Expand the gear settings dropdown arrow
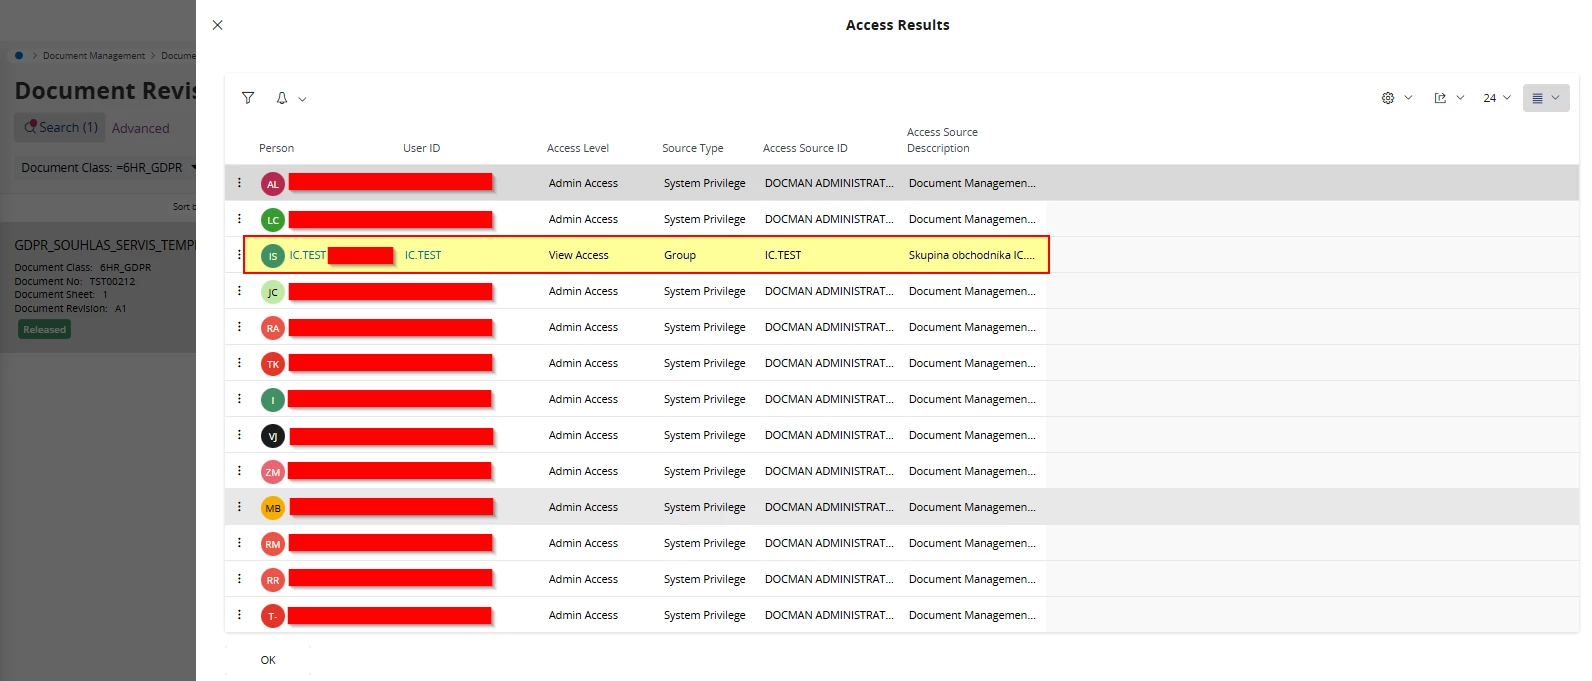Viewport: 1592px width, 681px height. coord(1408,98)
